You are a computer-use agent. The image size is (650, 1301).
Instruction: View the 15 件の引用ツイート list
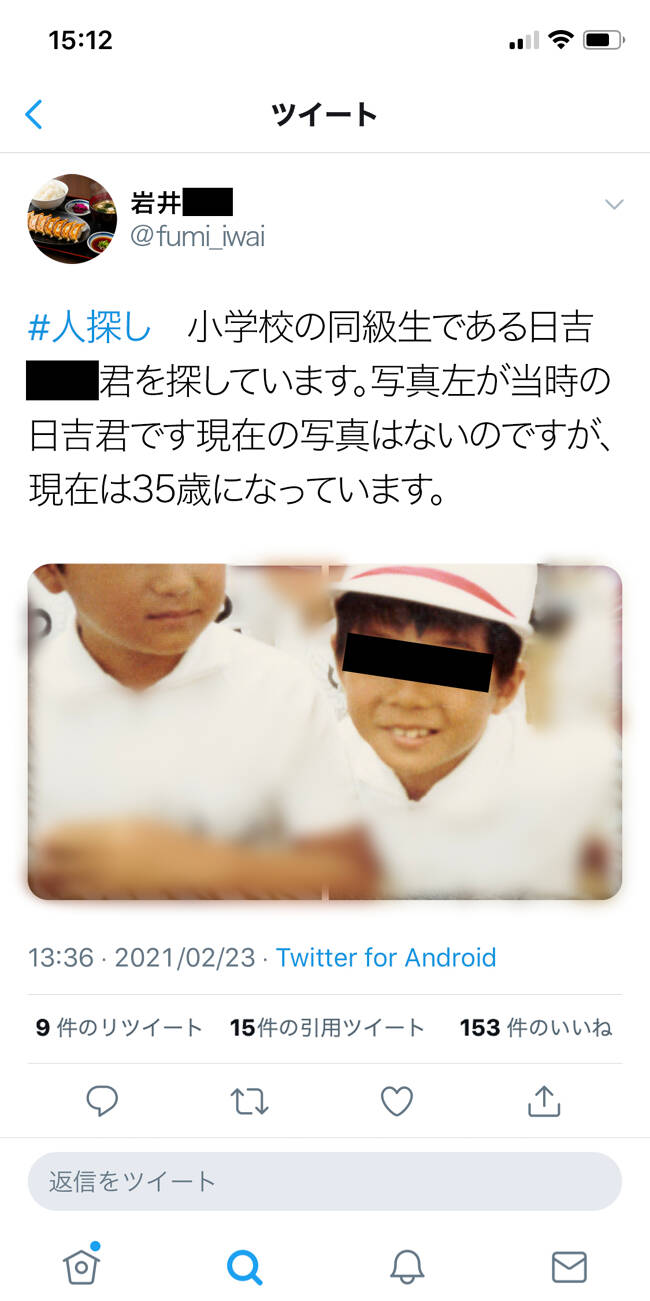pos(327,1027)
